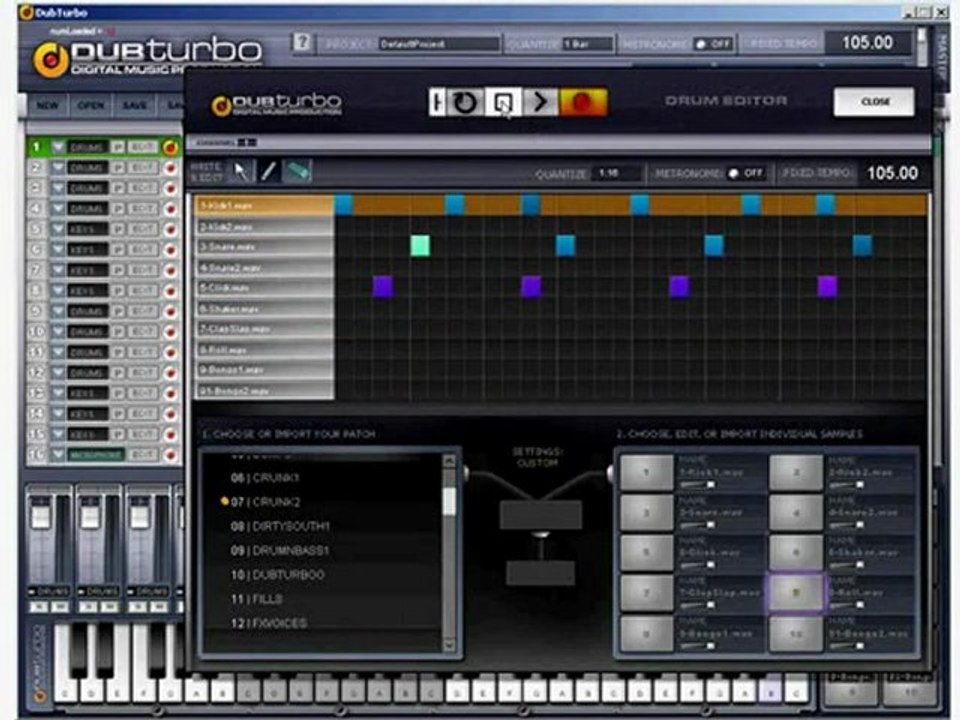Click the Open project menu button

click(91, 105)
